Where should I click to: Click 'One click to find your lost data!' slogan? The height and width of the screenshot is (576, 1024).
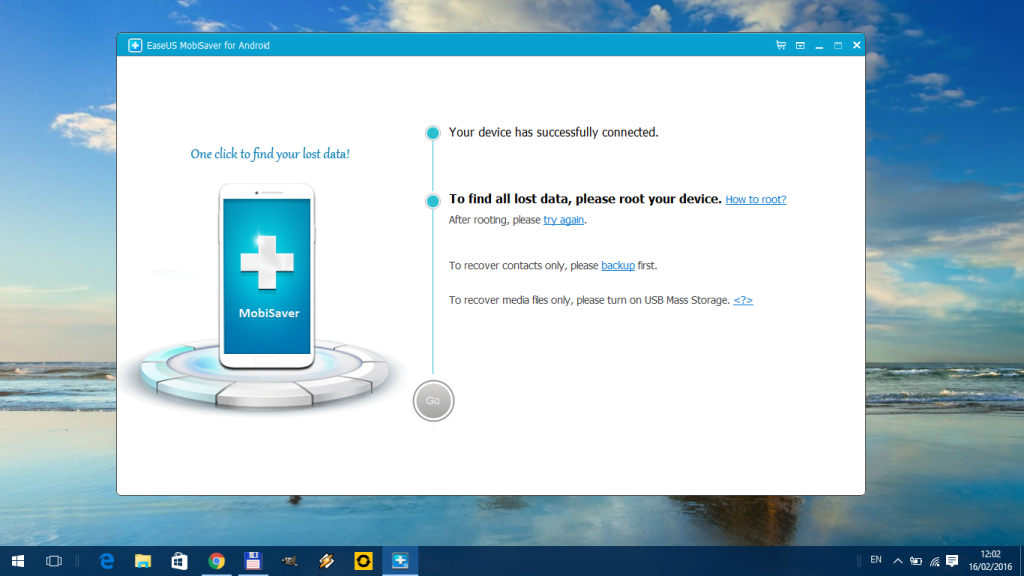(270, 154)
